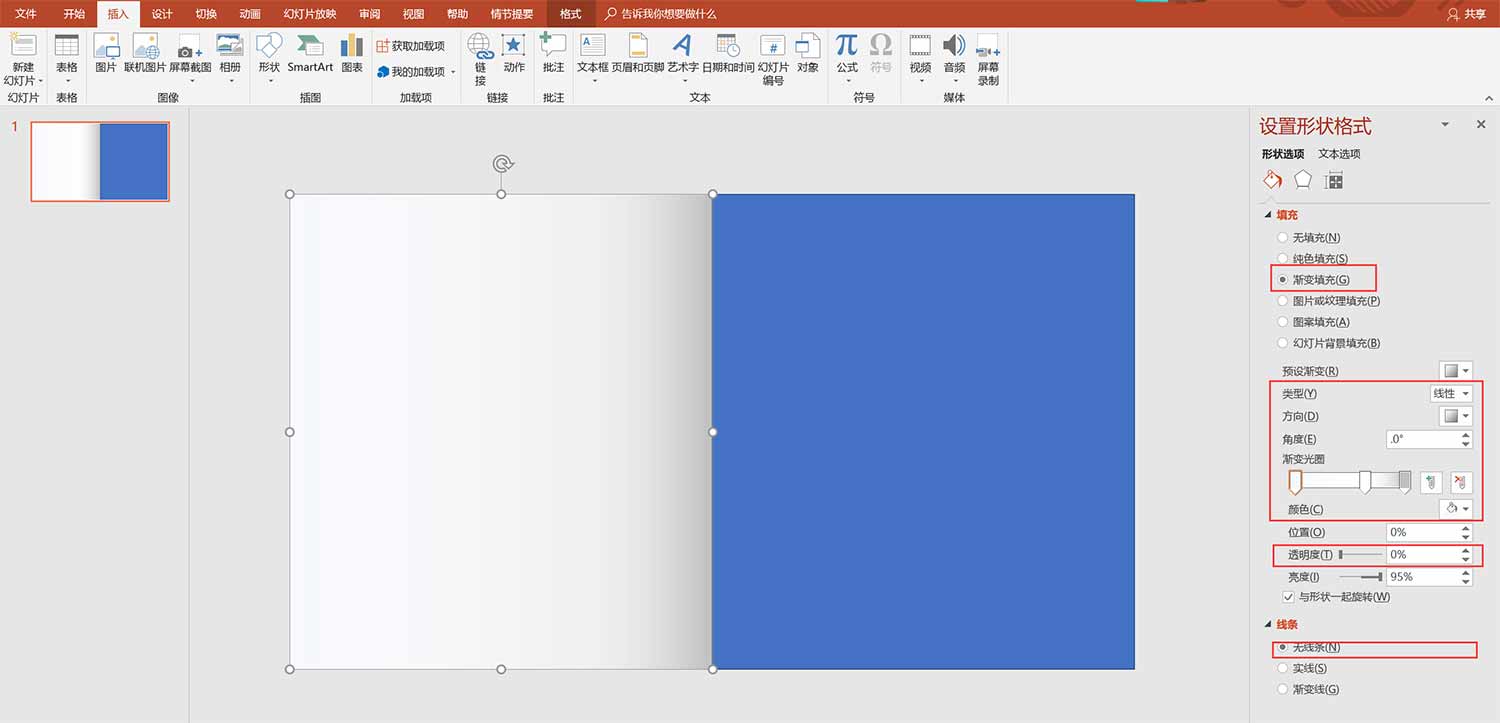1500x723 pixels.
Task: Switch to the 切换 transitions tab
Action: (206, 14)
